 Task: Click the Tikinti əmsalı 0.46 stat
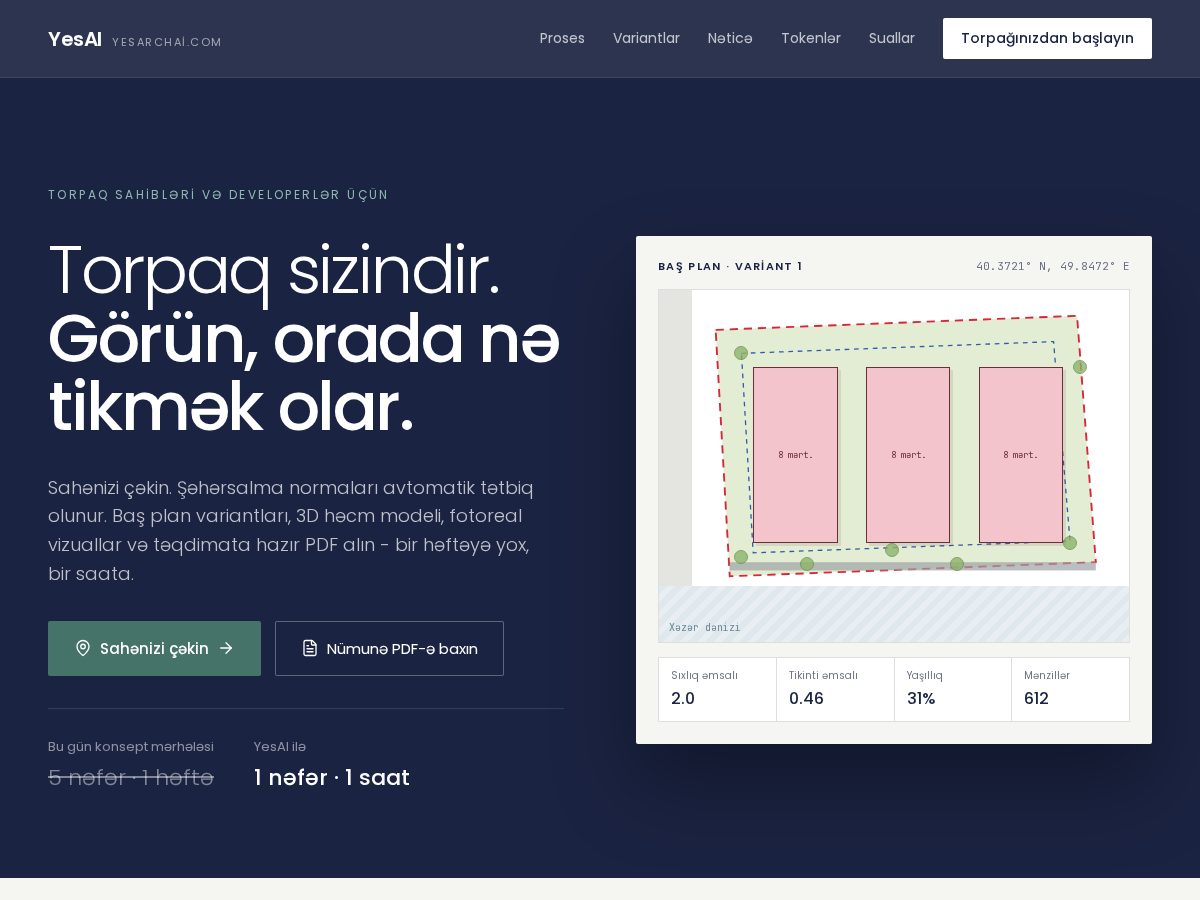point(835,689)
